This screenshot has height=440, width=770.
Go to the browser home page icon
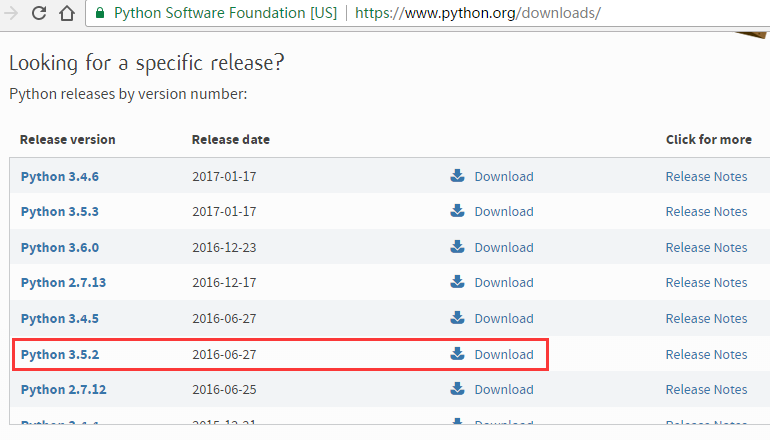[x=67, y=13]
